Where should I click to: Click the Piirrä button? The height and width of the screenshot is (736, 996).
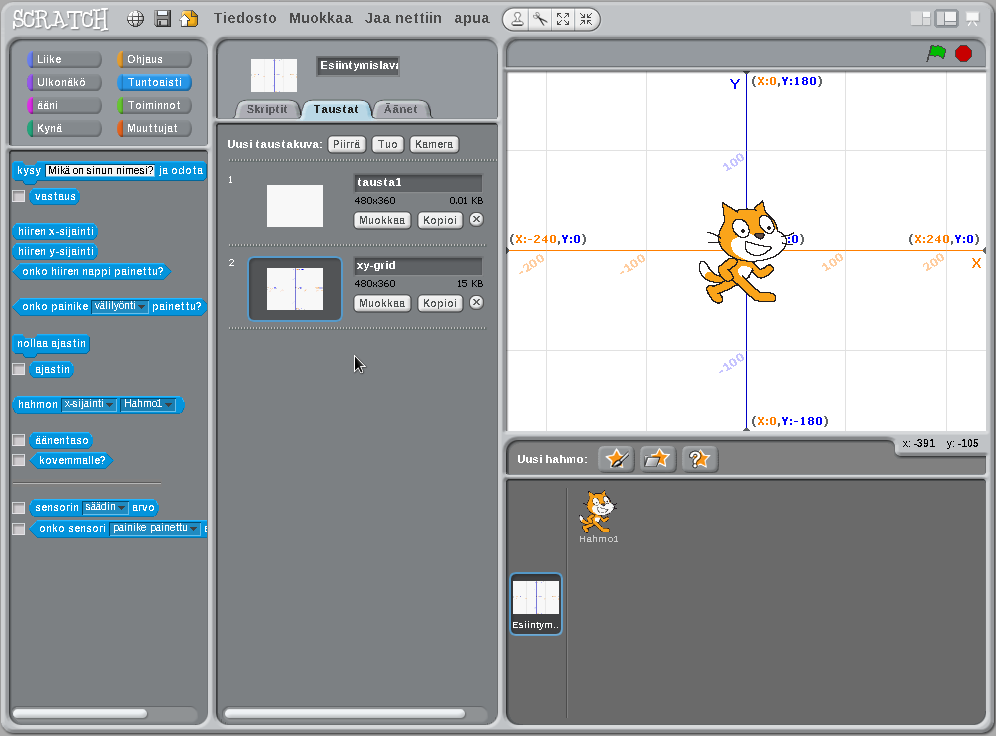point(347,144)
